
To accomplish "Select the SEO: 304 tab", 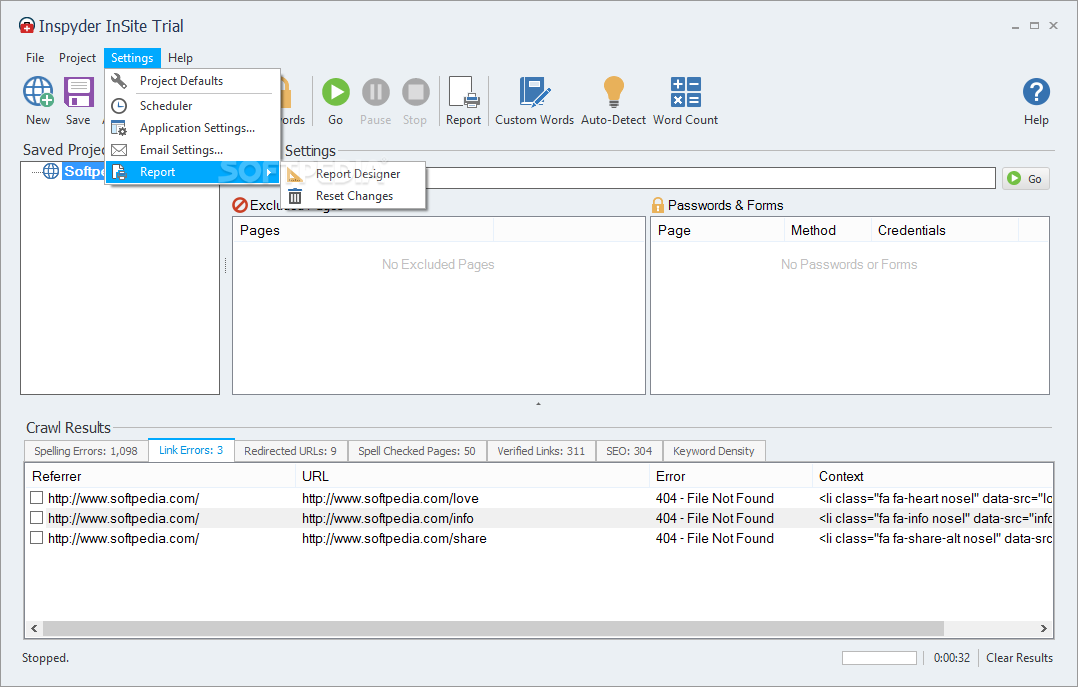I will point(629,451).
